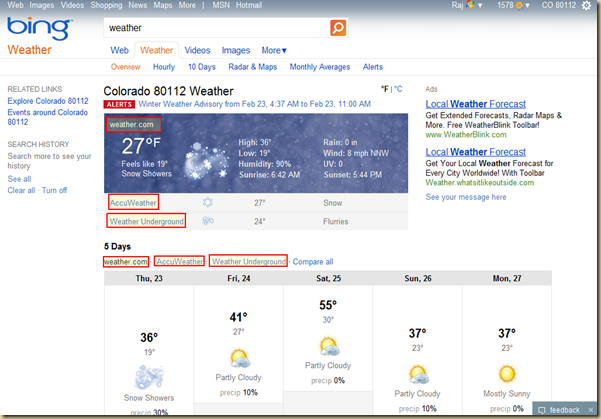Click the top bar Images link
The width and height of the screenshot is (601, 419).
point(42,5)
